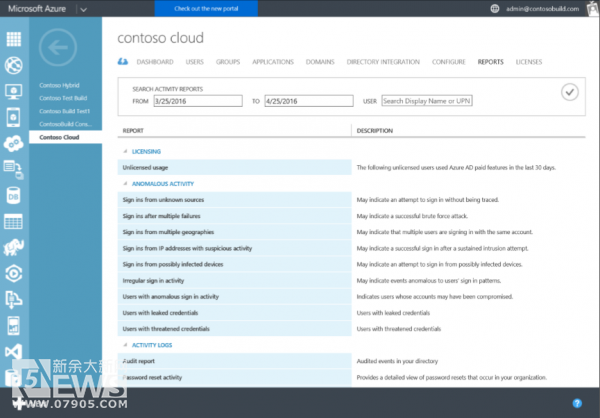Click the From date field
Viewport: 600px width, 418px height.
coord(198,101)
